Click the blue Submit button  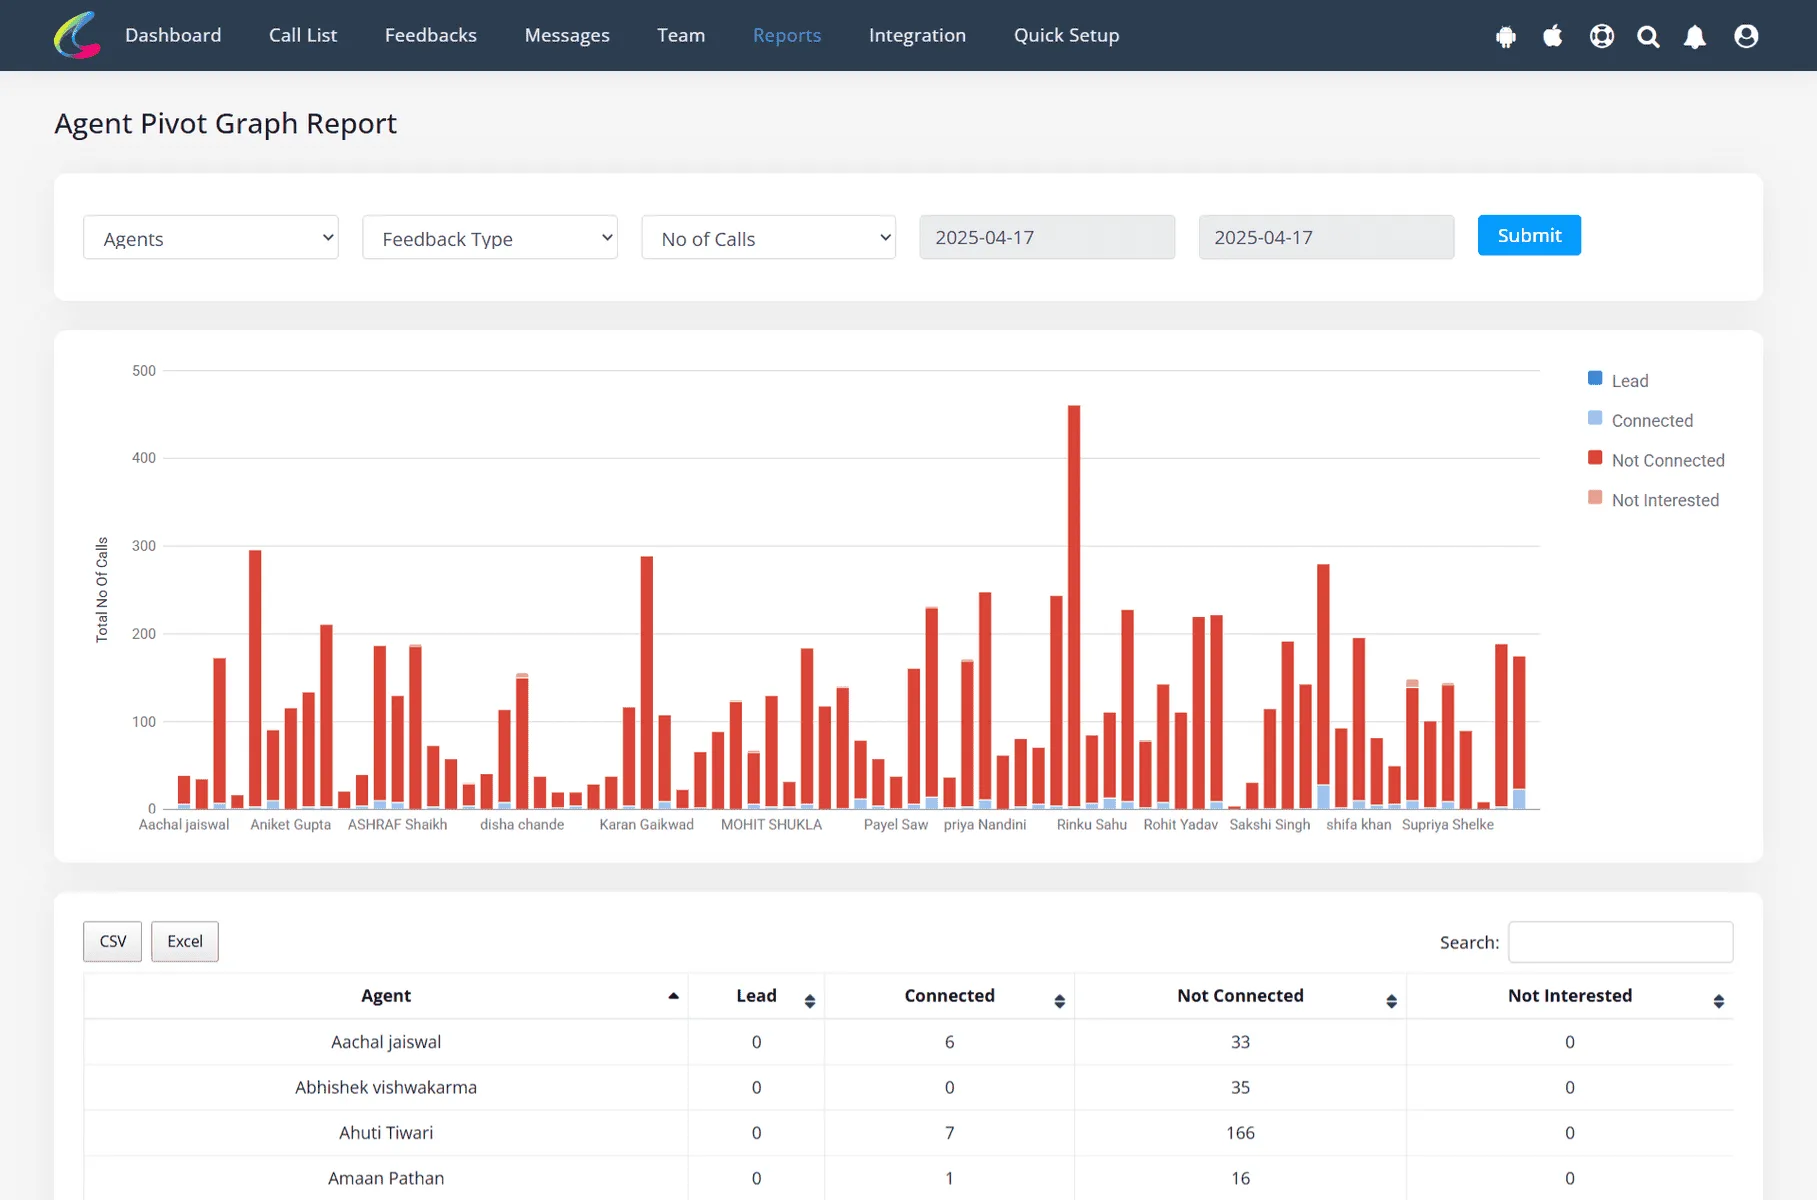point(1529,235)
